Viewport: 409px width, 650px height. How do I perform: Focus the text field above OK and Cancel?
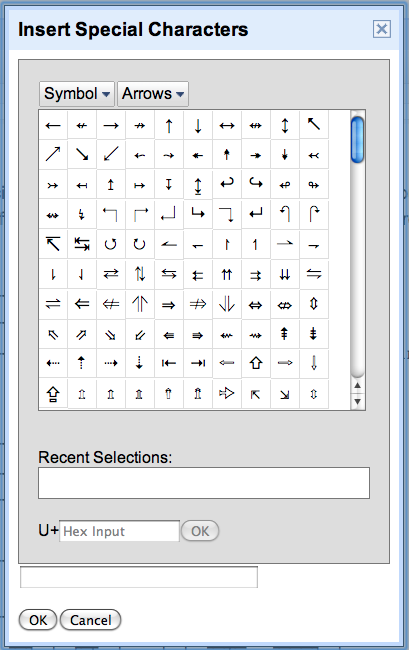coord(139,577)
